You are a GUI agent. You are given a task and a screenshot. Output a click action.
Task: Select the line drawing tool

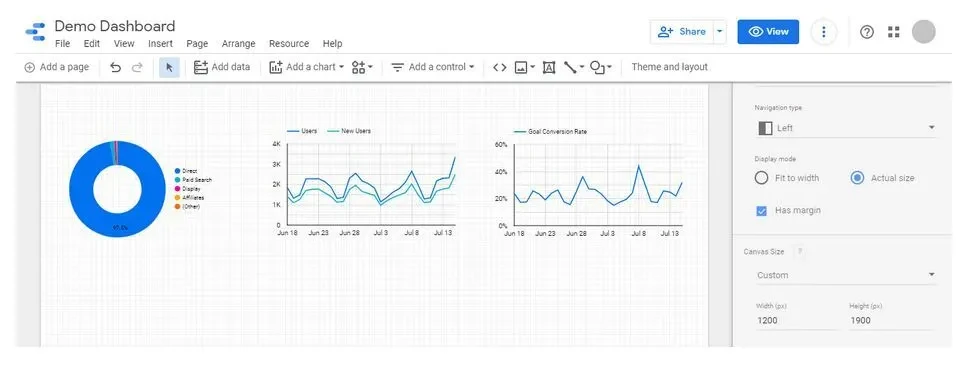pyautogui.click(x=573, y=67)
